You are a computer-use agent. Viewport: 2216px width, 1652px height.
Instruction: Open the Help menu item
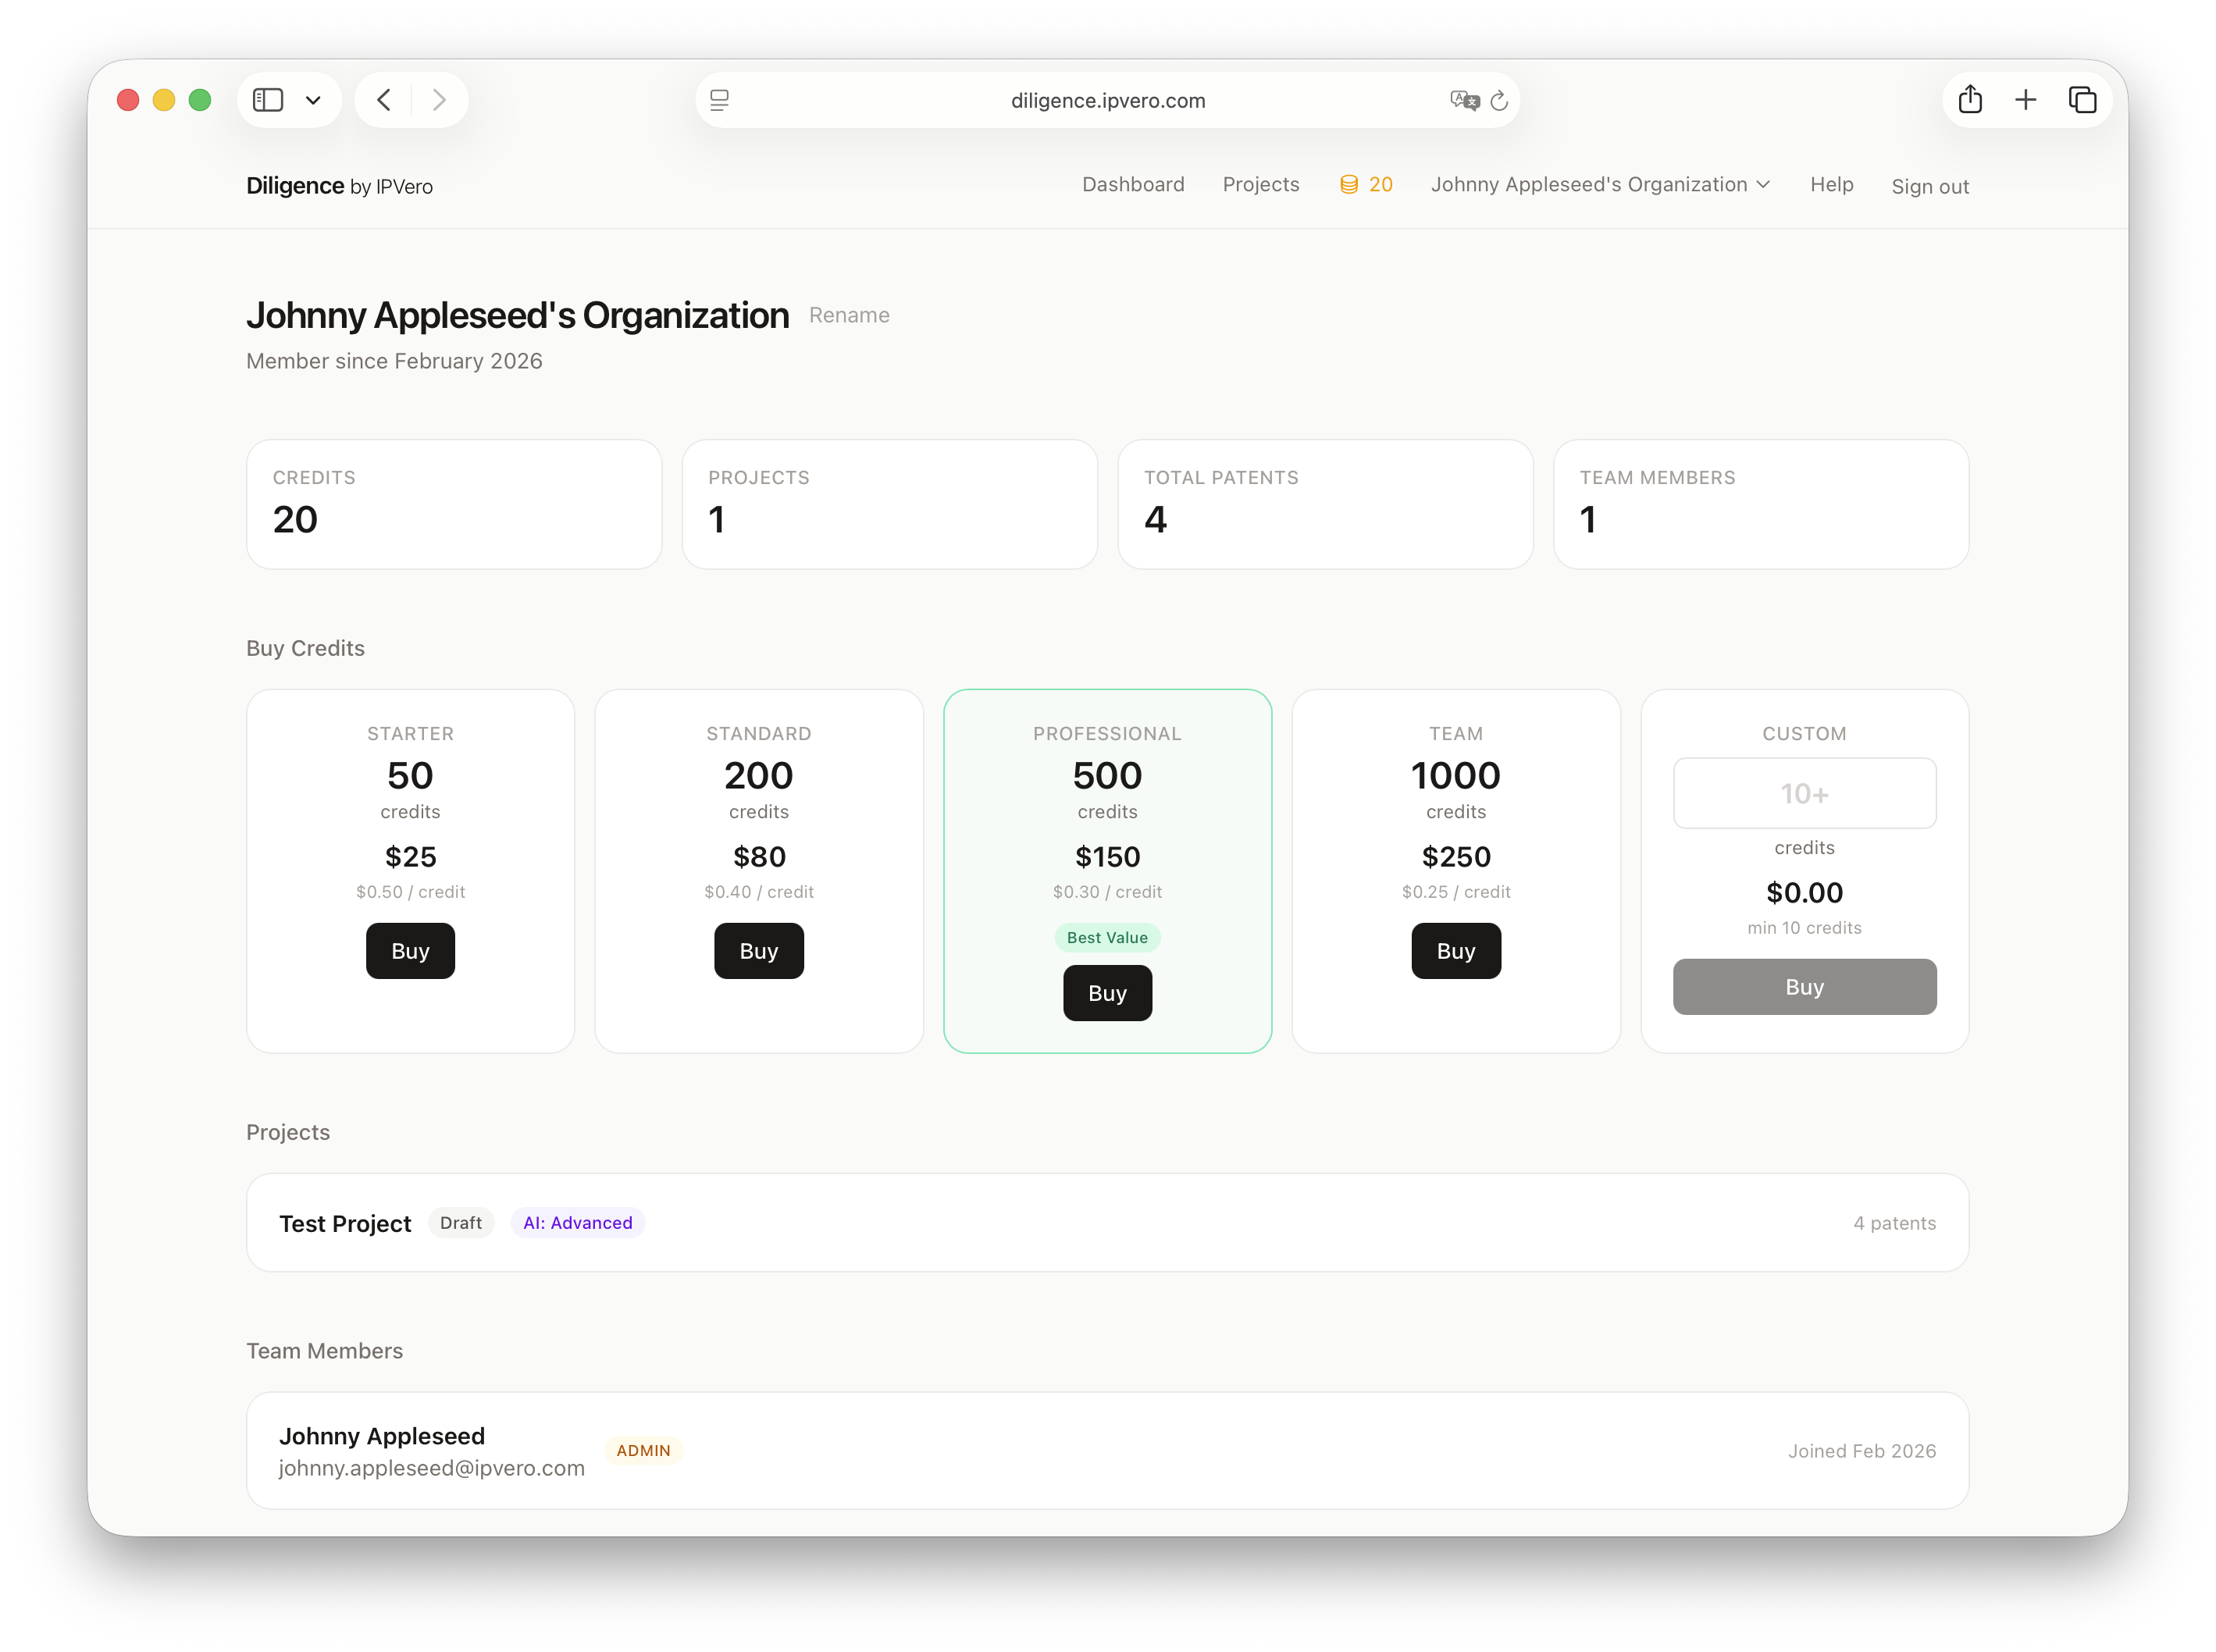click(1831, 185)
